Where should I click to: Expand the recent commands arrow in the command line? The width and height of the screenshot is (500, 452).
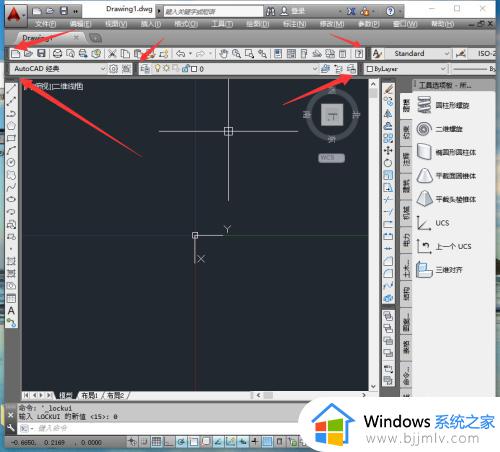32,428
